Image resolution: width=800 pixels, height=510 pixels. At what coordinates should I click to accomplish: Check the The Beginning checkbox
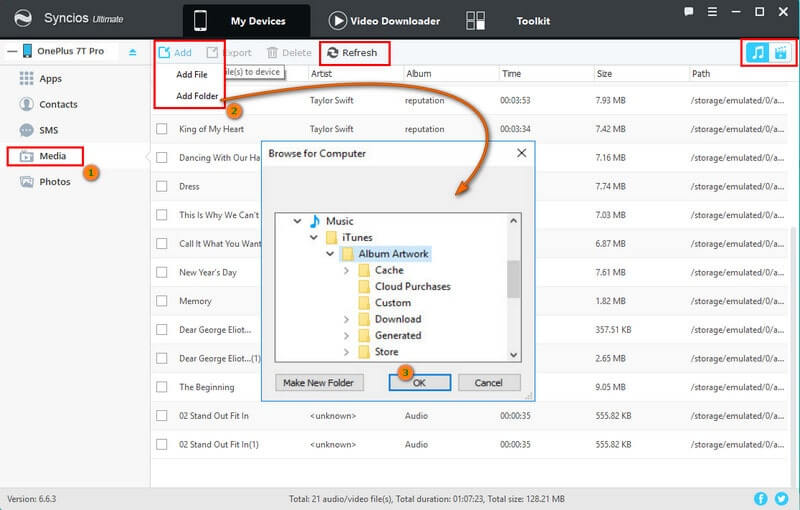162,387
